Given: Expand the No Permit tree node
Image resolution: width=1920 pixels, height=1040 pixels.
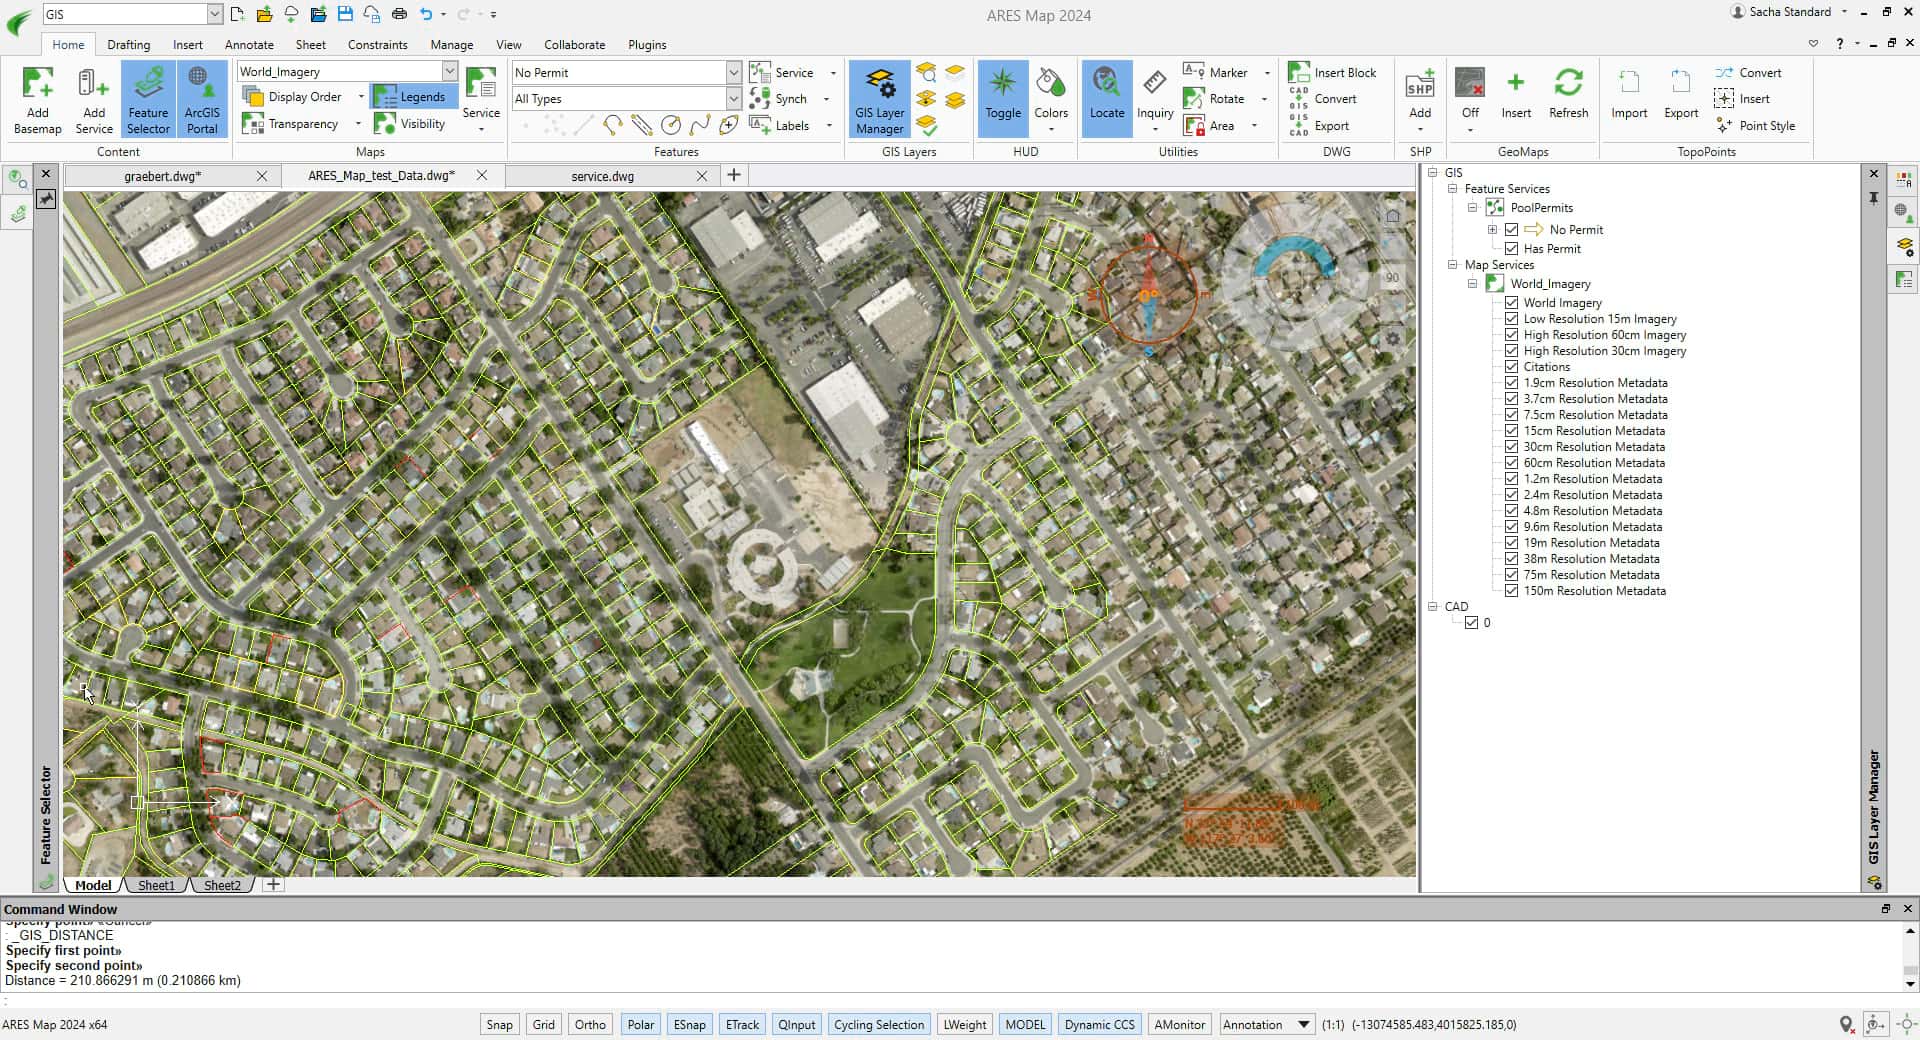Looking at the screenshot, I should (1492, 229).
